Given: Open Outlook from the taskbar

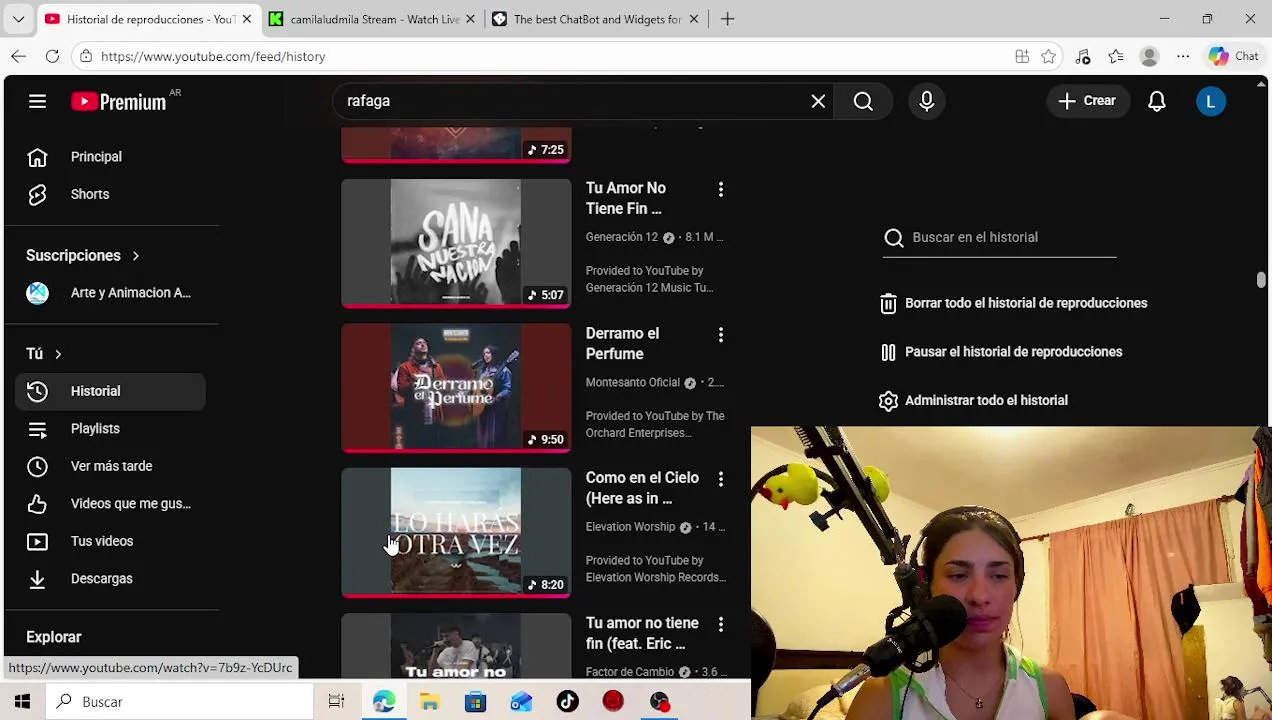Looking at the screenshot, I should pos(522,702).
